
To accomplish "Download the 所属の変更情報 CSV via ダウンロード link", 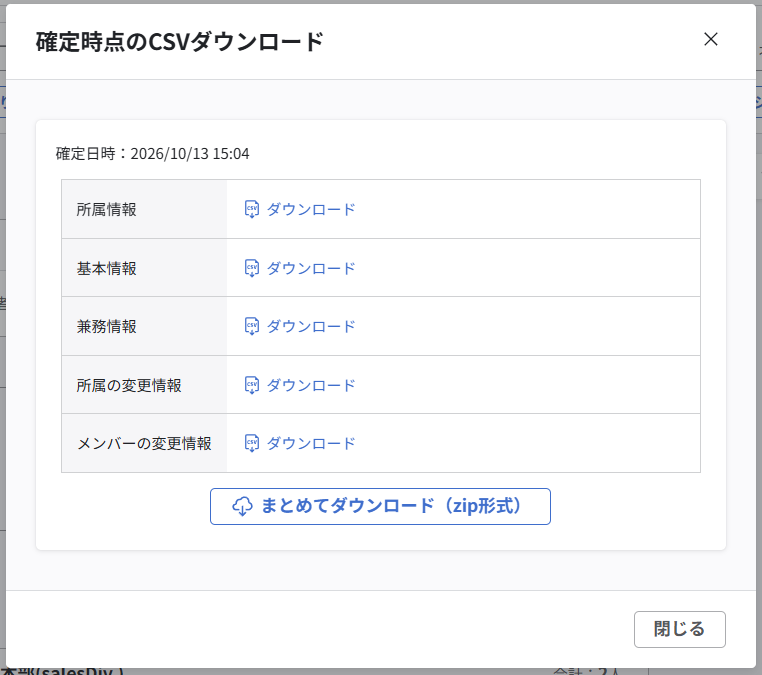I will 311,385.
